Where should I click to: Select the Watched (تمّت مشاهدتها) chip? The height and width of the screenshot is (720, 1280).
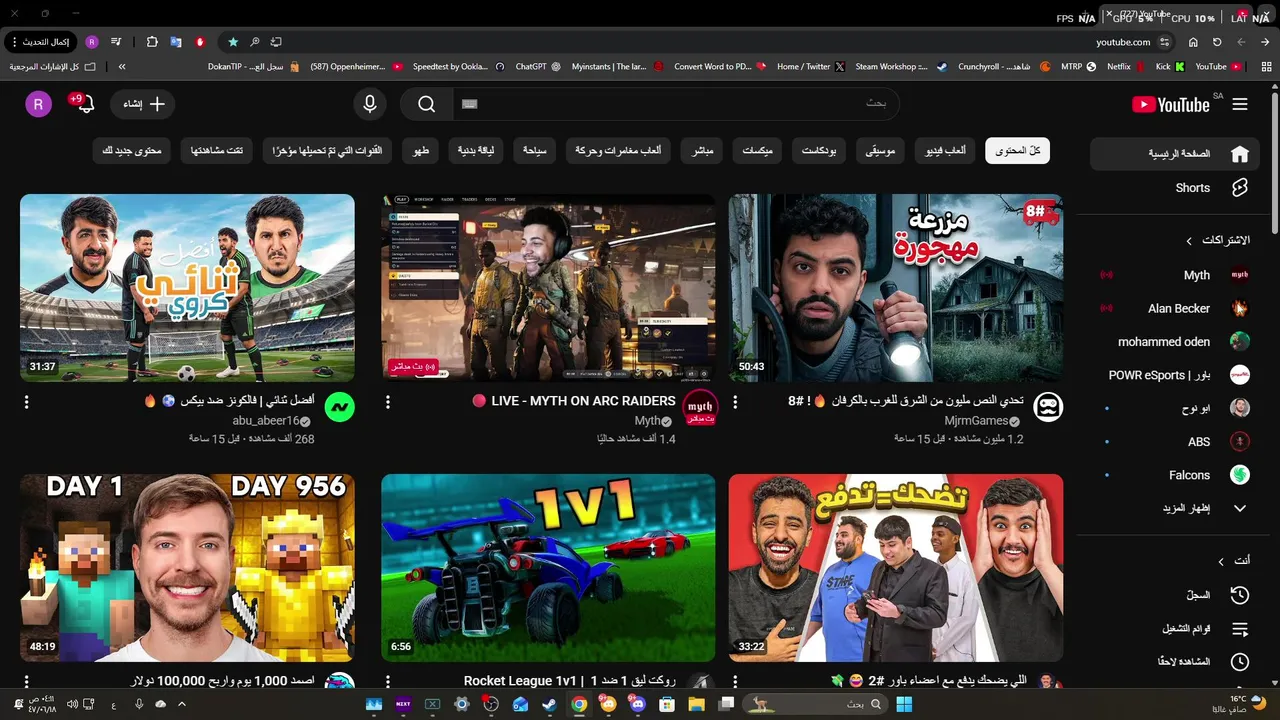click(217, 151)
